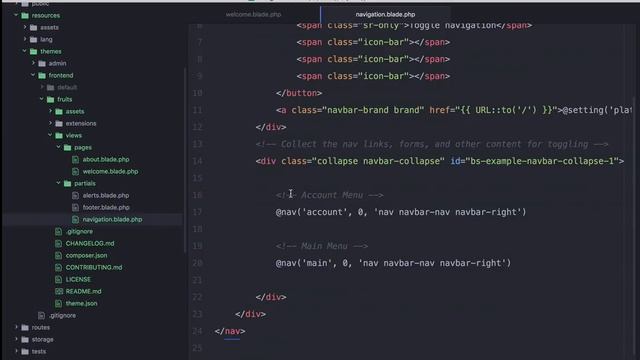Collapse the partials folder chevron
Image resolution: width=640 pixels, height=360 pixels.
click(59, 183)
